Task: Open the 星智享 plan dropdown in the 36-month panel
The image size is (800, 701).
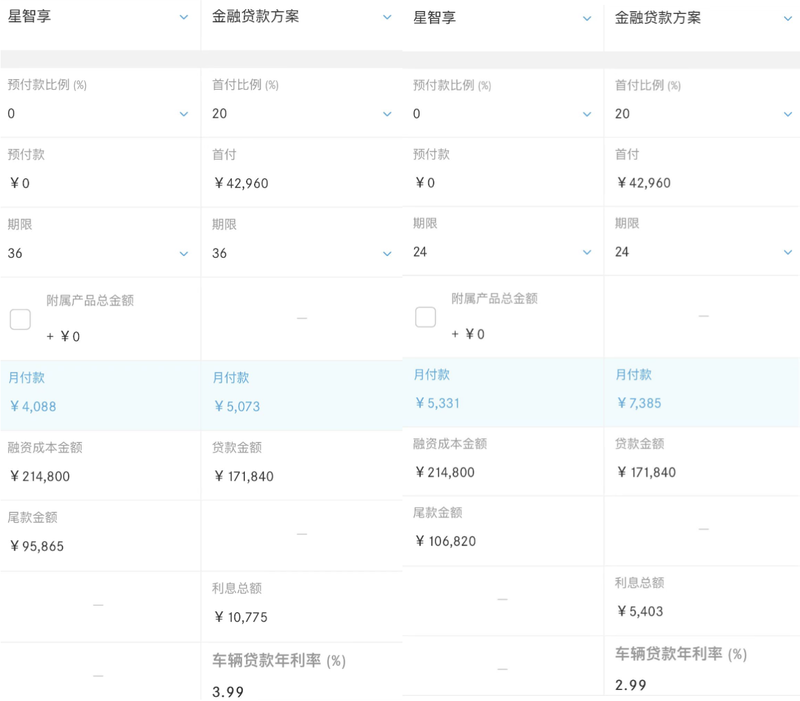Action: click(x=184, y=17)
